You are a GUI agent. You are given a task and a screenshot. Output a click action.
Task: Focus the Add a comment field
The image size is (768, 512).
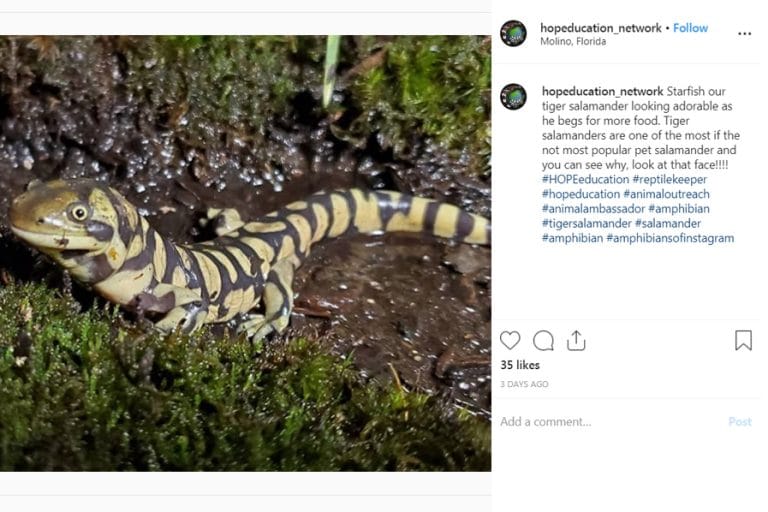click(600, 422)
